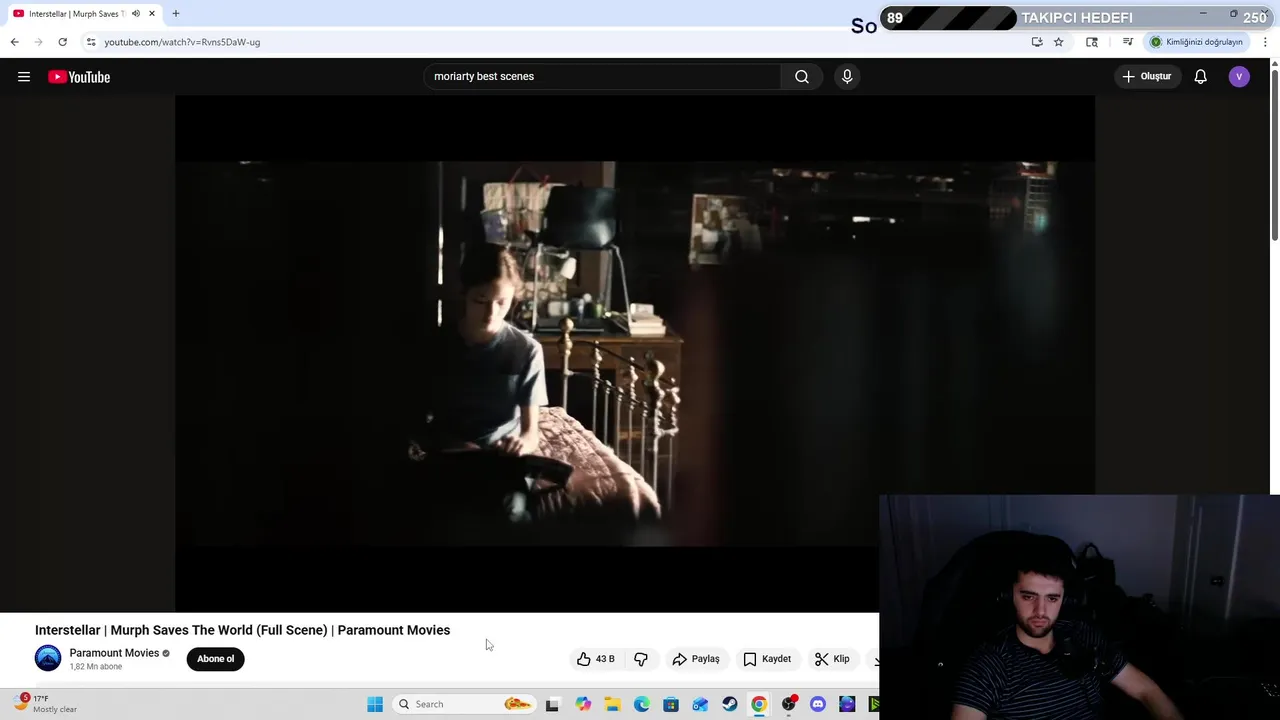This screenshot has height=720, width=1280.
Task: Open the Windows Start menu
Action: pyautogui.click(x=375, y=704)
